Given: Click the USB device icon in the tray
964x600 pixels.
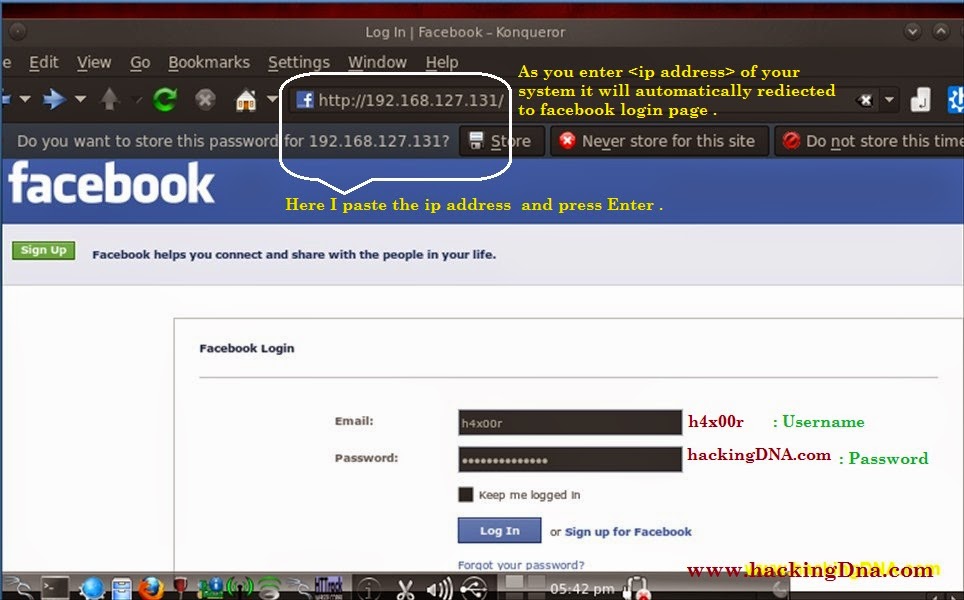Looking at the screenshot, I should point(474,589).
